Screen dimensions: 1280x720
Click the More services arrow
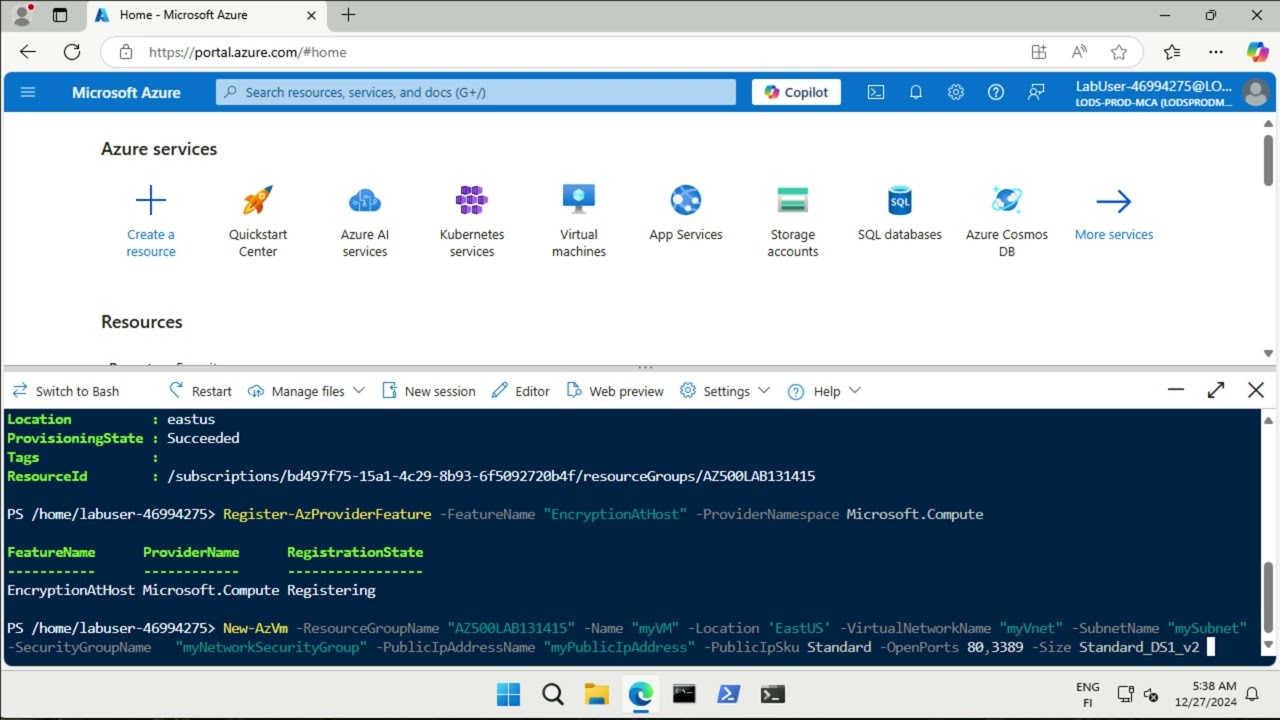pos(1114,202)
